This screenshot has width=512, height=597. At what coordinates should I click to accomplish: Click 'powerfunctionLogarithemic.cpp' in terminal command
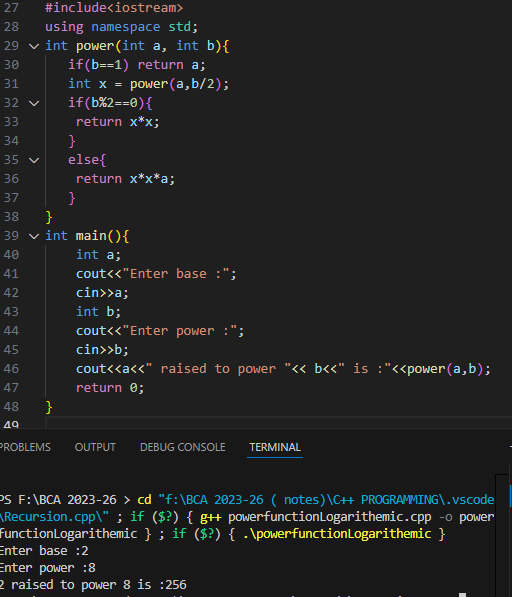click(330, 517)
